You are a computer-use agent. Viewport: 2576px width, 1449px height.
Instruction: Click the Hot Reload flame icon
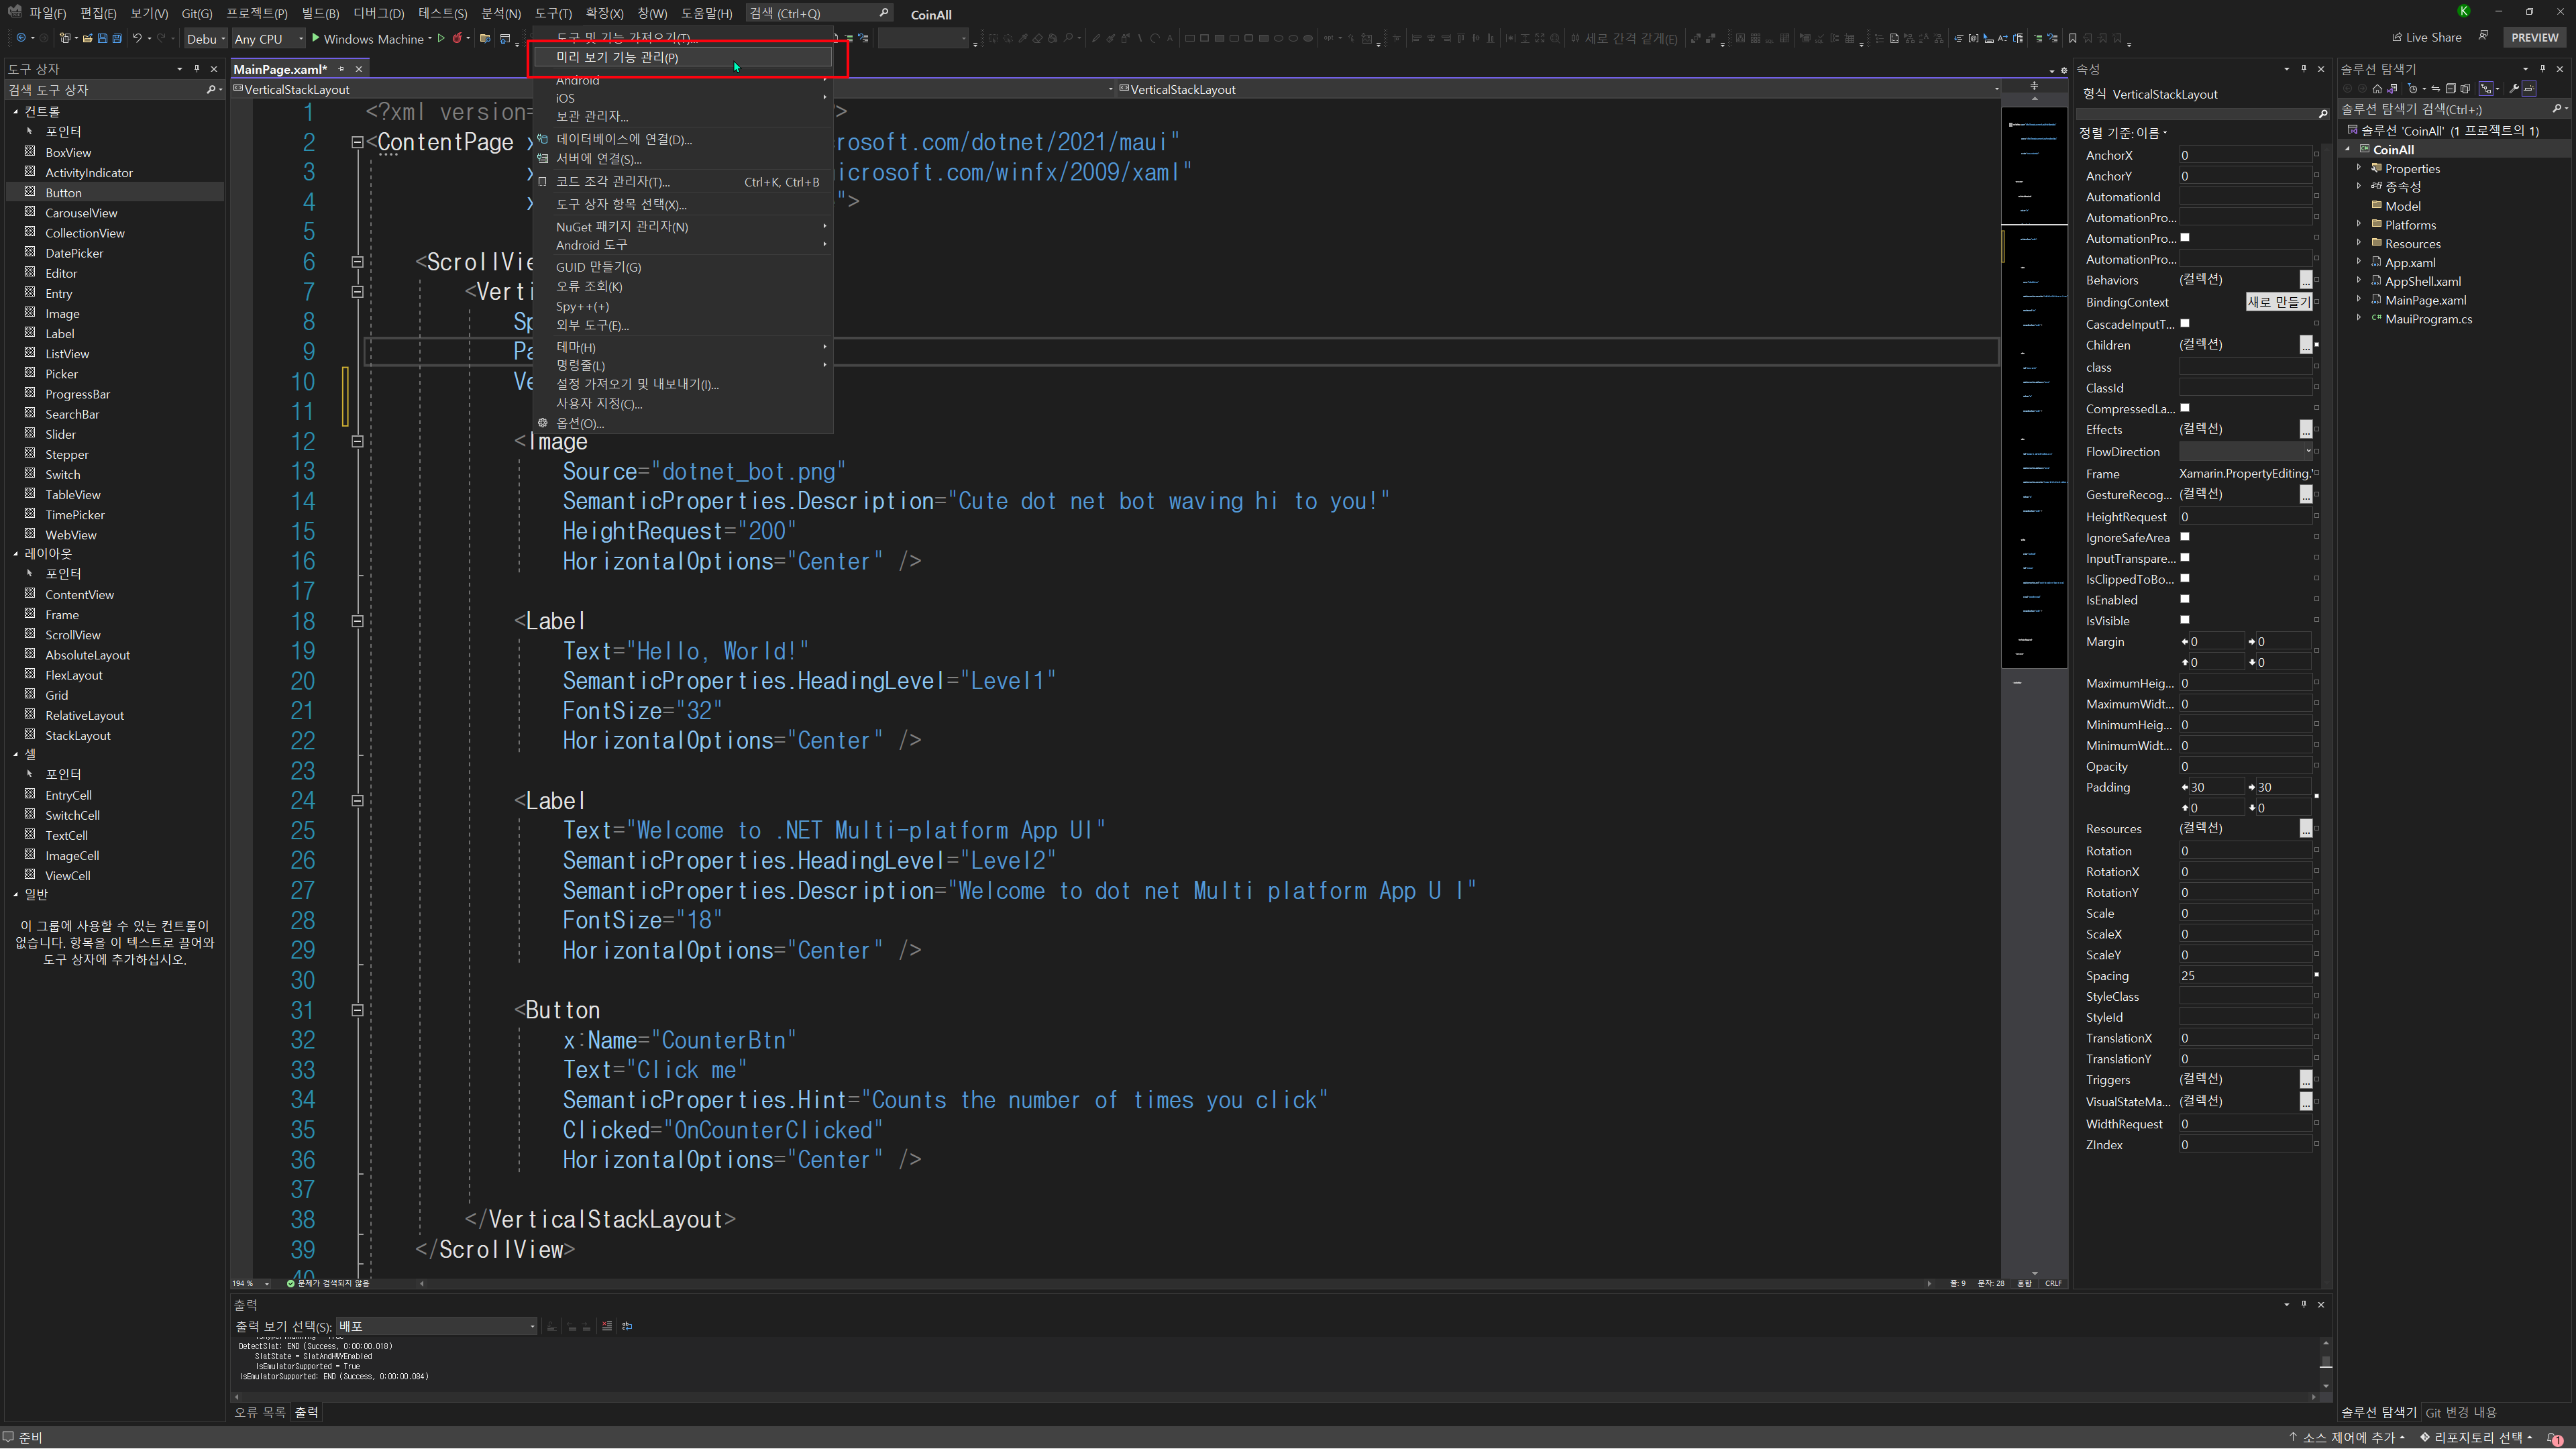click(x=457, y=38)
